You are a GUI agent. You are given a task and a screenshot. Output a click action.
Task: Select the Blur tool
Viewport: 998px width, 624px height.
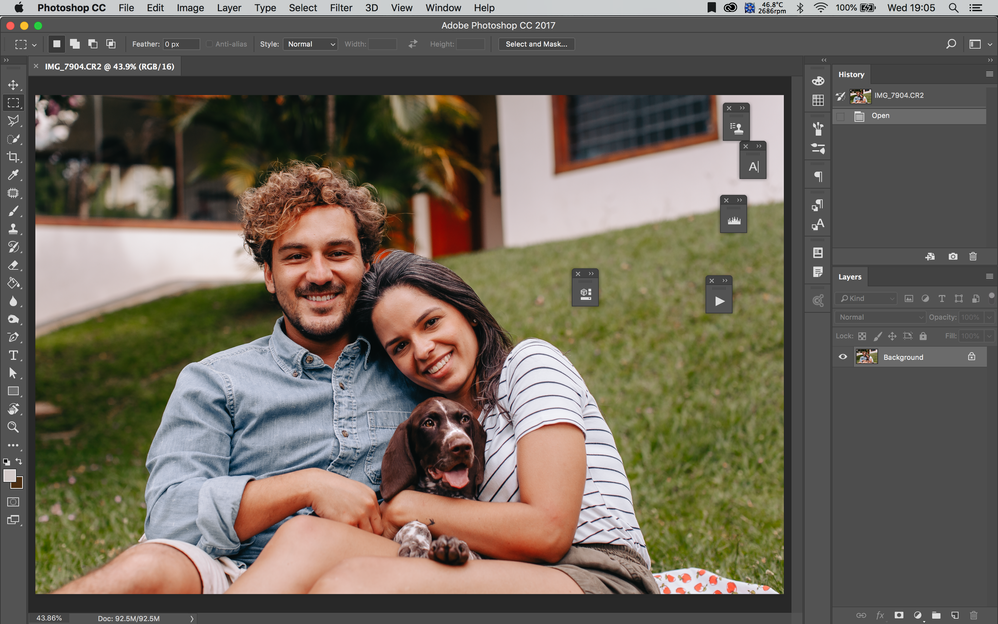(x=13, y=301)
